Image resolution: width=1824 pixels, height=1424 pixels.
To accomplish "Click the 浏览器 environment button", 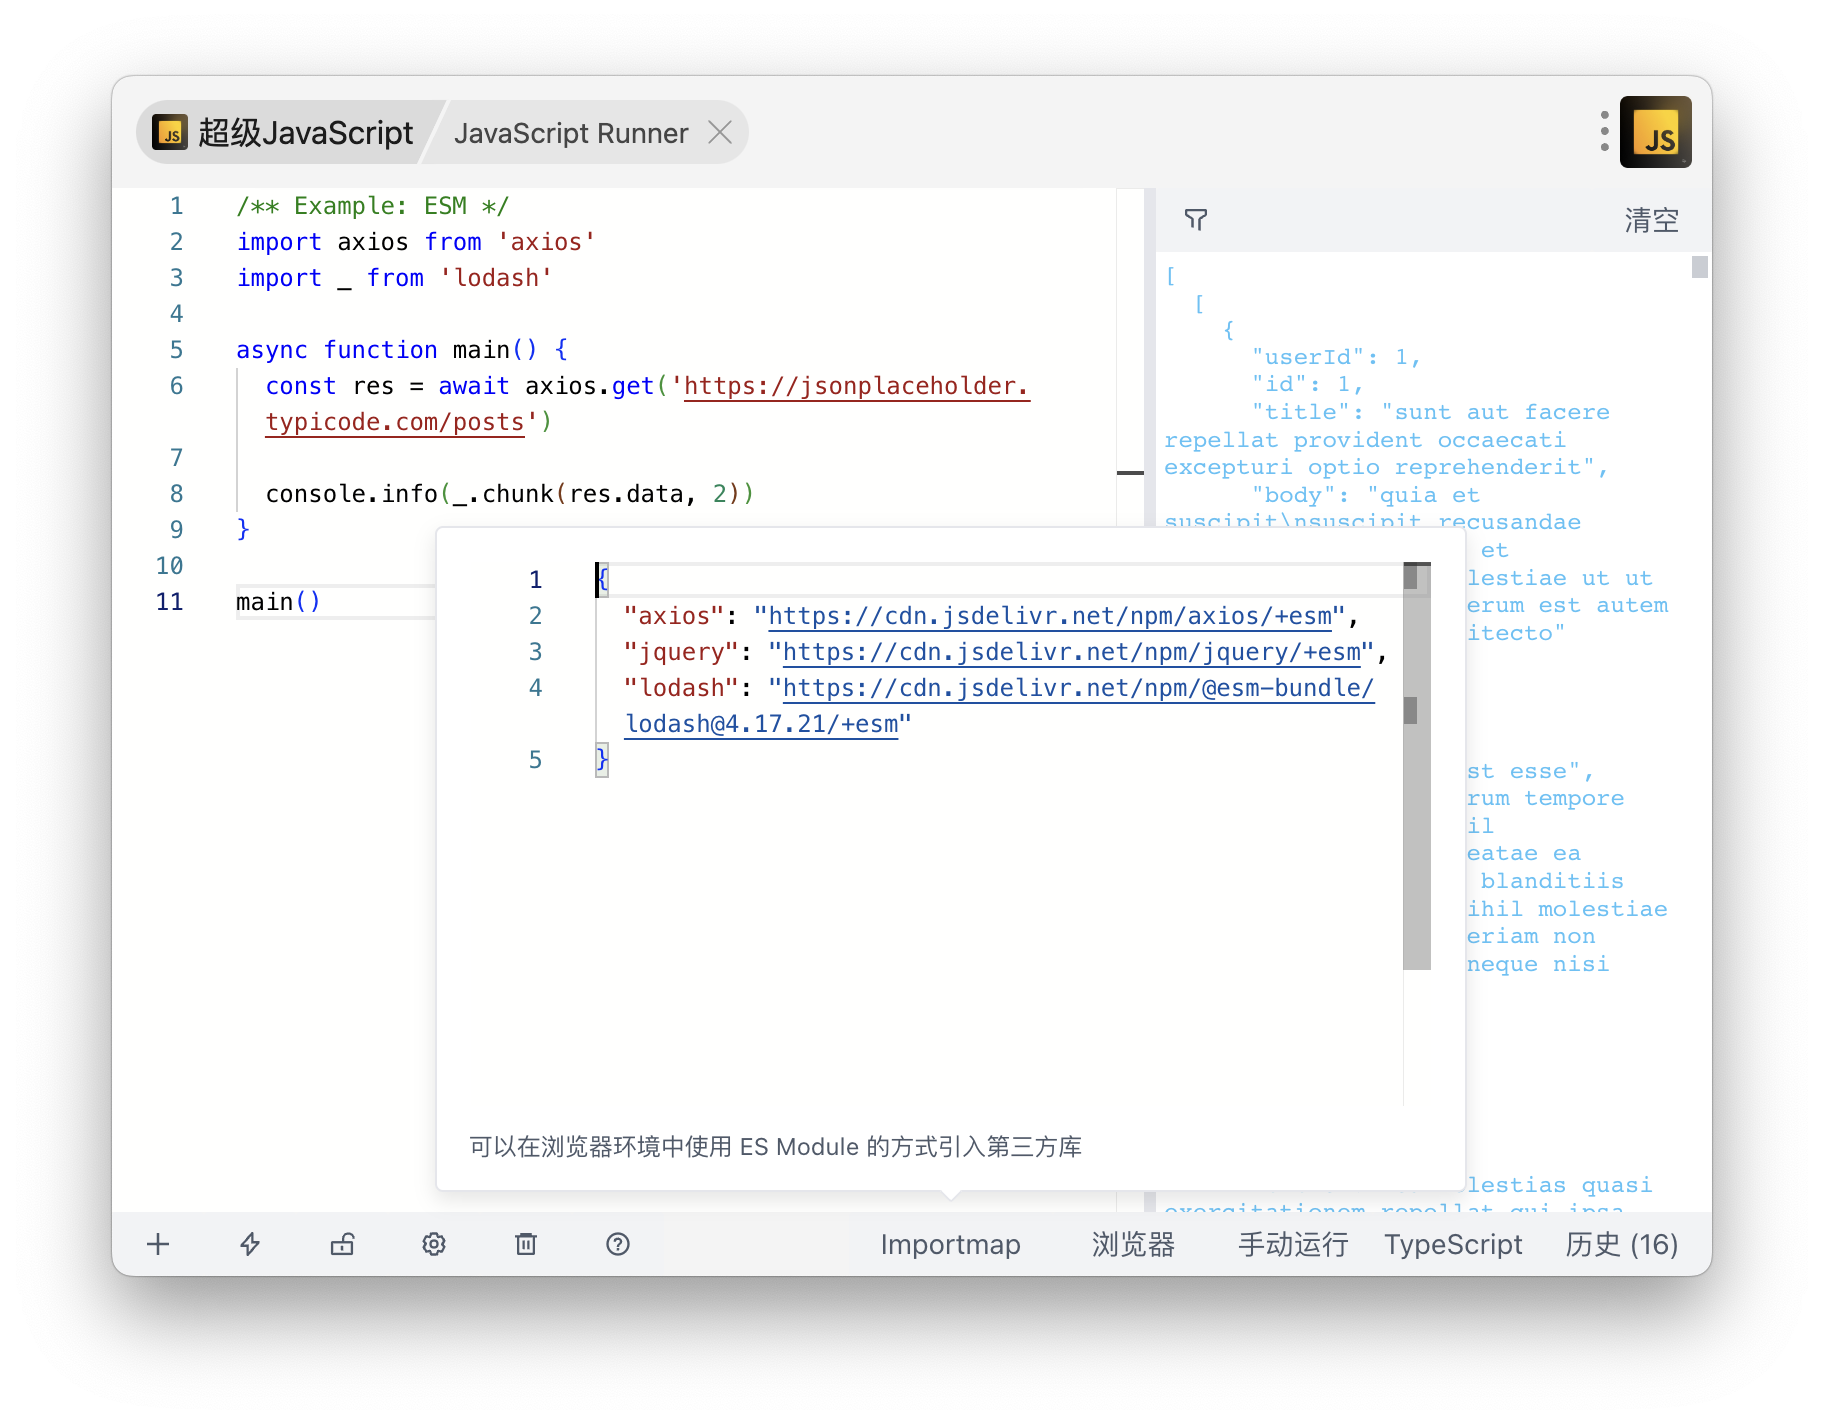I will tap(1133, 1244).
